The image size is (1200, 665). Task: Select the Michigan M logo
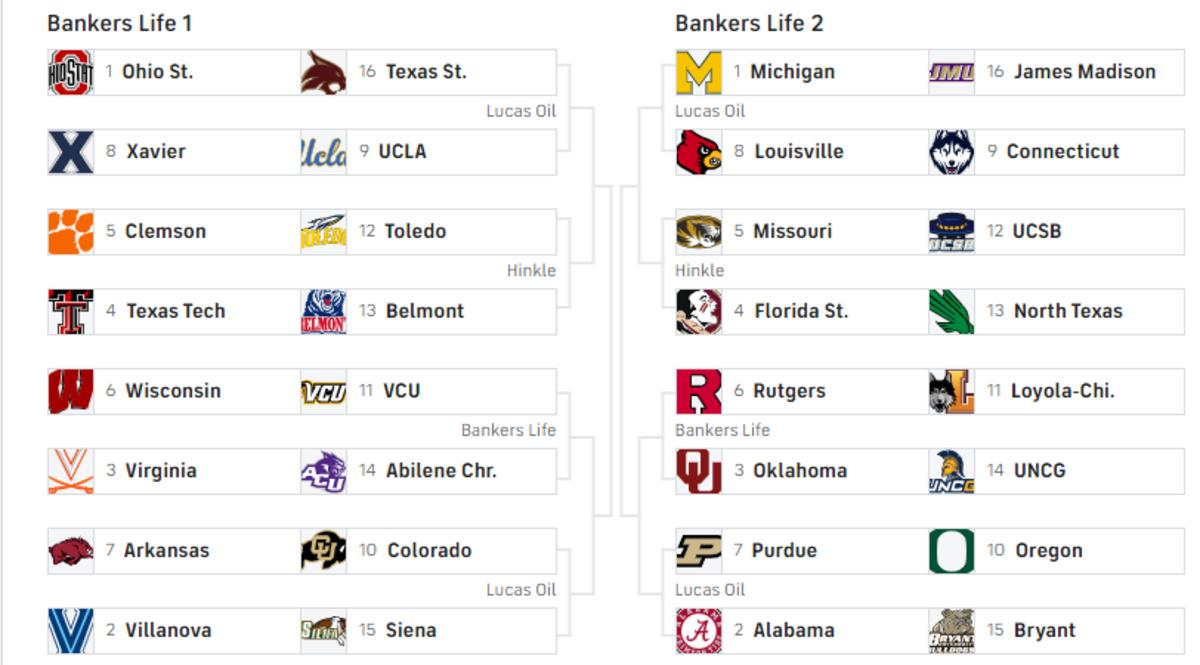click(x=699, y=72)
